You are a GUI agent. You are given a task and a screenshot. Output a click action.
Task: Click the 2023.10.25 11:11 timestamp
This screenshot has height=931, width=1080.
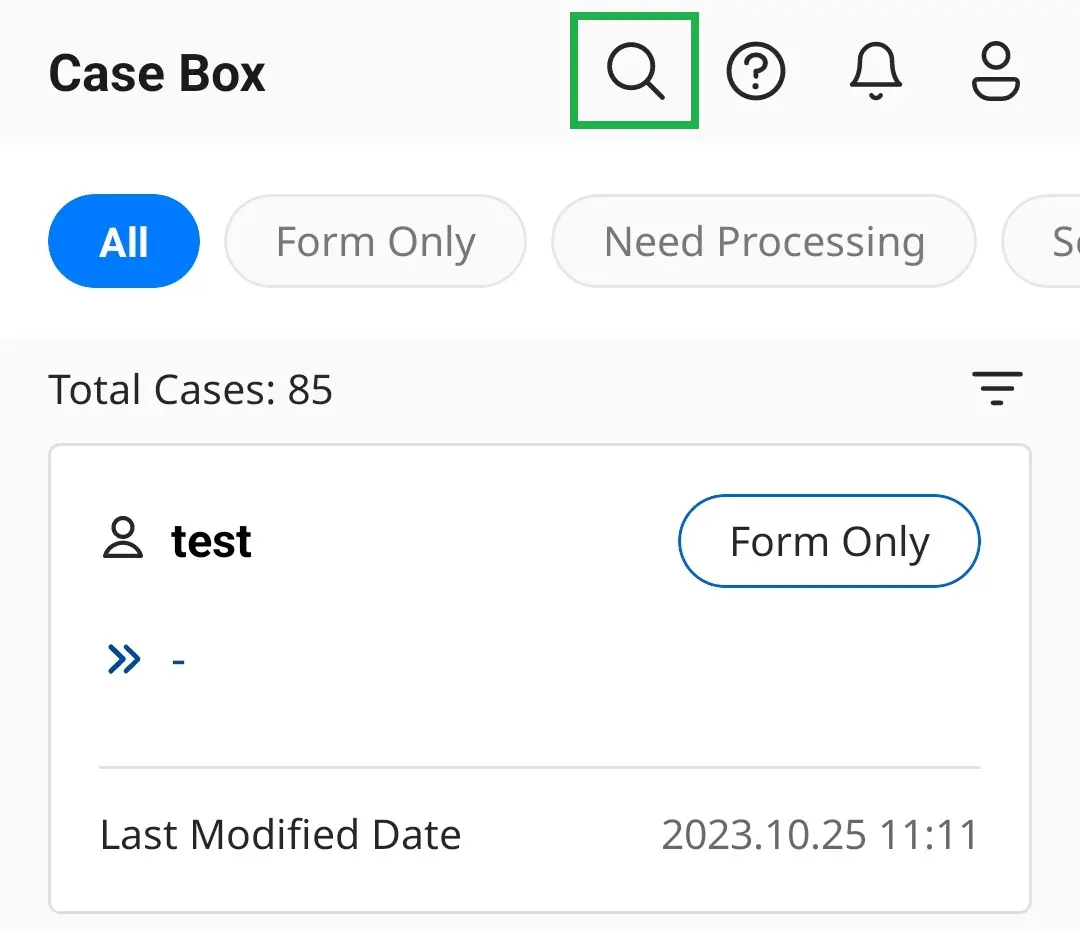pos(820,835)
